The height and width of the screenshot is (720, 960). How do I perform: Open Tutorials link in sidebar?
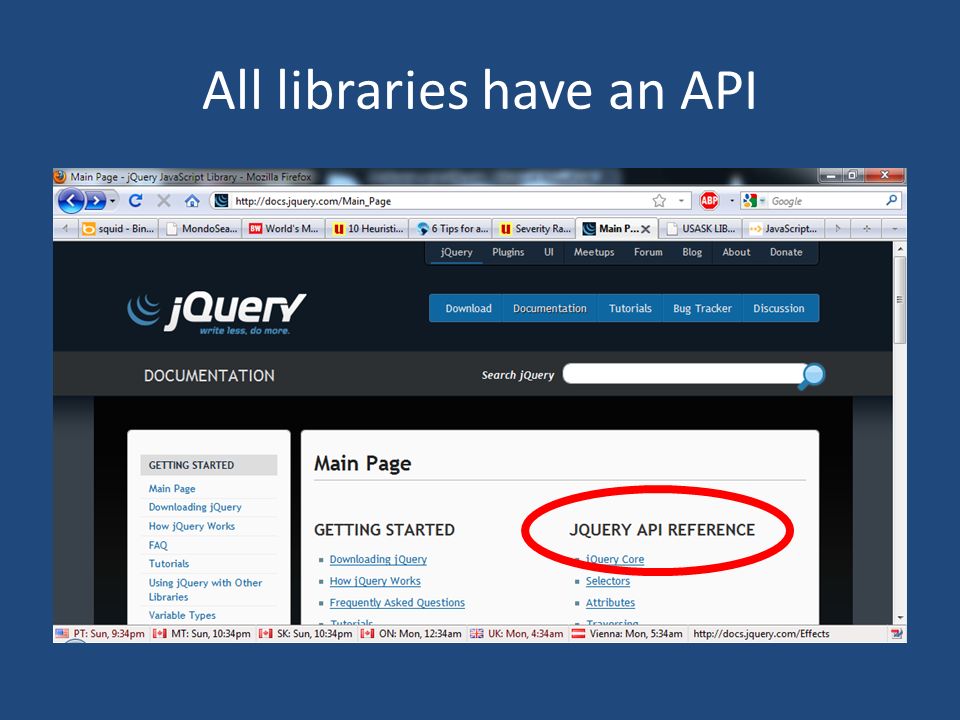169,563
